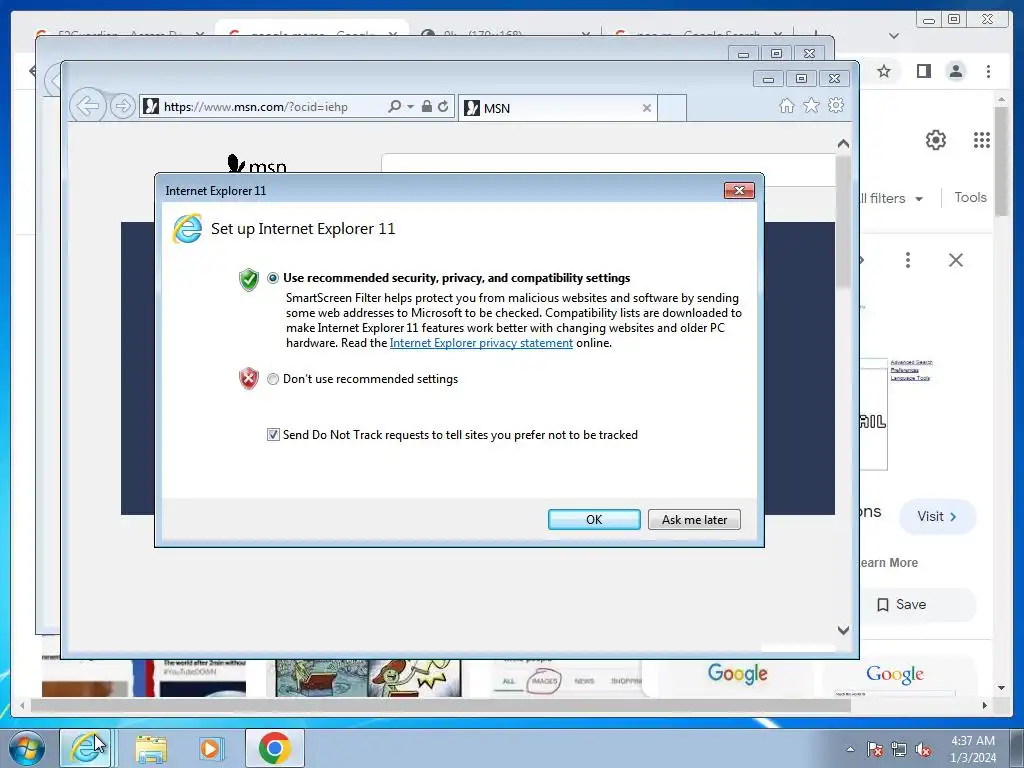Click Internet Explorer taskbar icon
This screenshot has height=768, width=1024.
85,748
